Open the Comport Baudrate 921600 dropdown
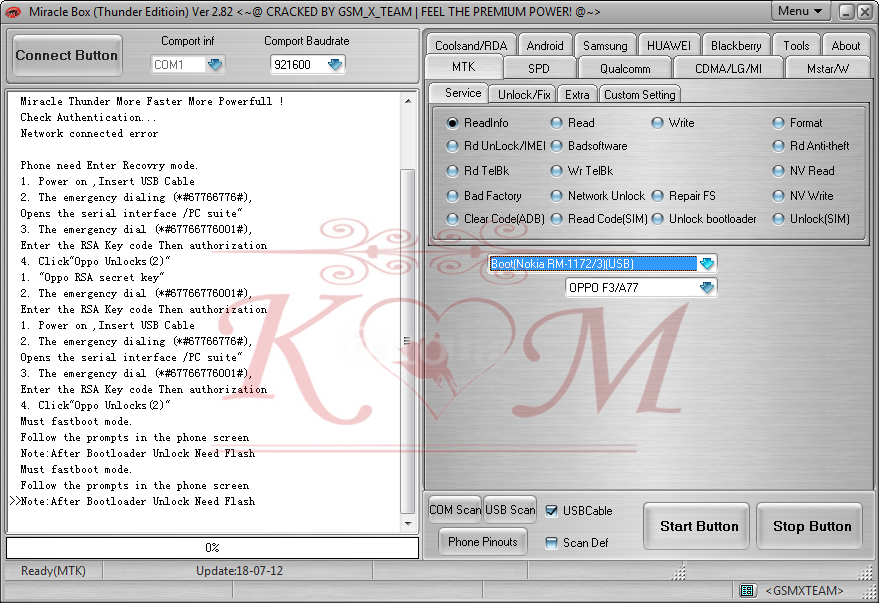This screenshot has width=879, height=603. coord(335,64)
